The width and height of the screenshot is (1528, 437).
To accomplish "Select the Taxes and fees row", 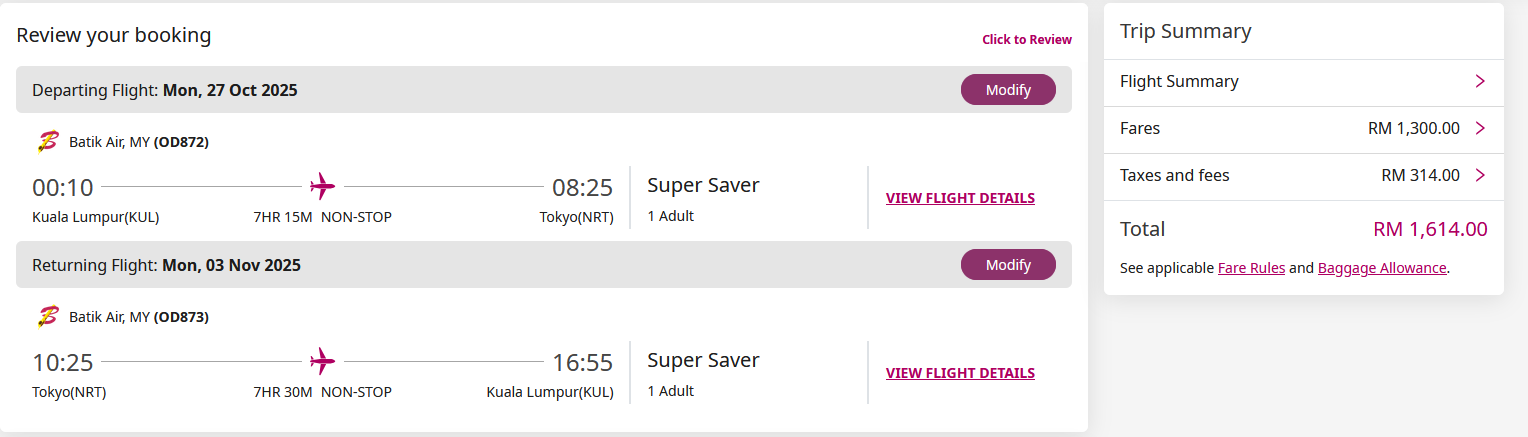I will 1304,176.
